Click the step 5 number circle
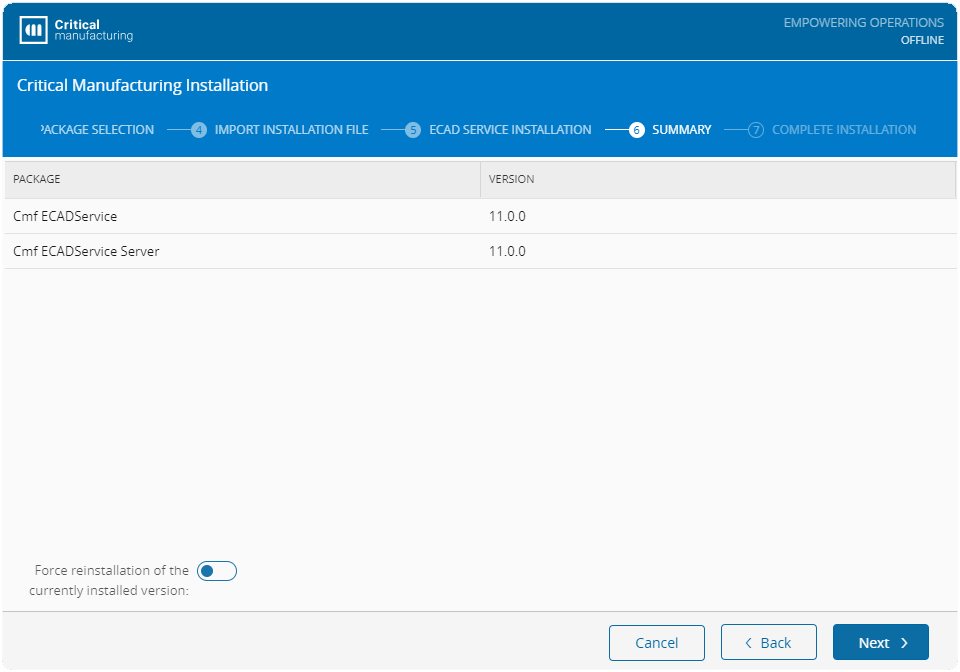 tap(413, 130)
